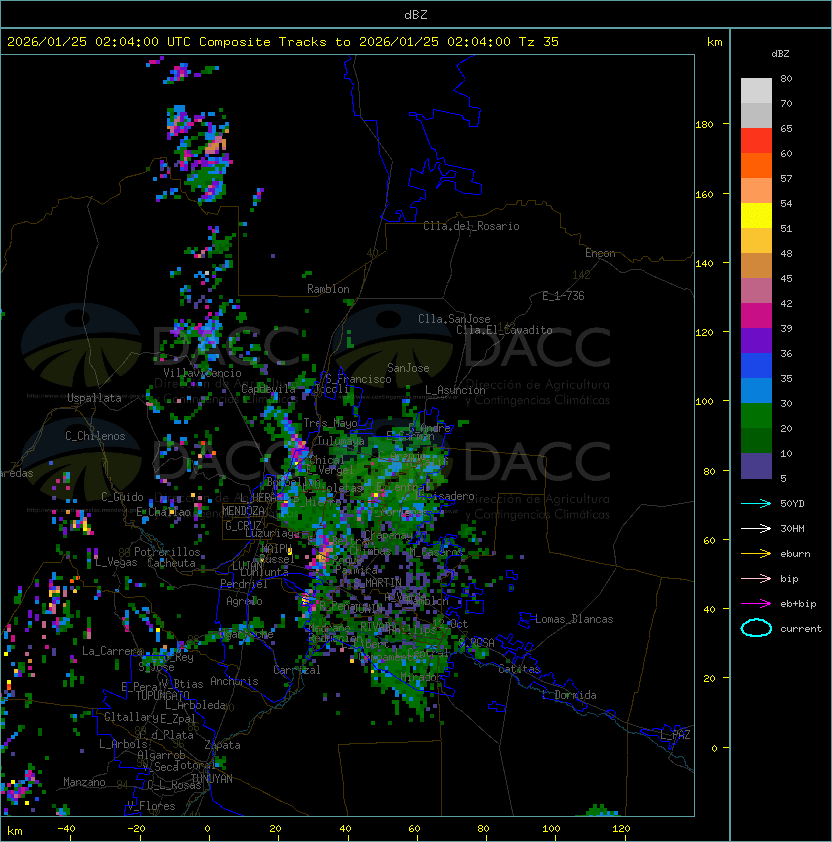Click the 'Clla.El_Cavadito' map label

click(x=504, y=330)
